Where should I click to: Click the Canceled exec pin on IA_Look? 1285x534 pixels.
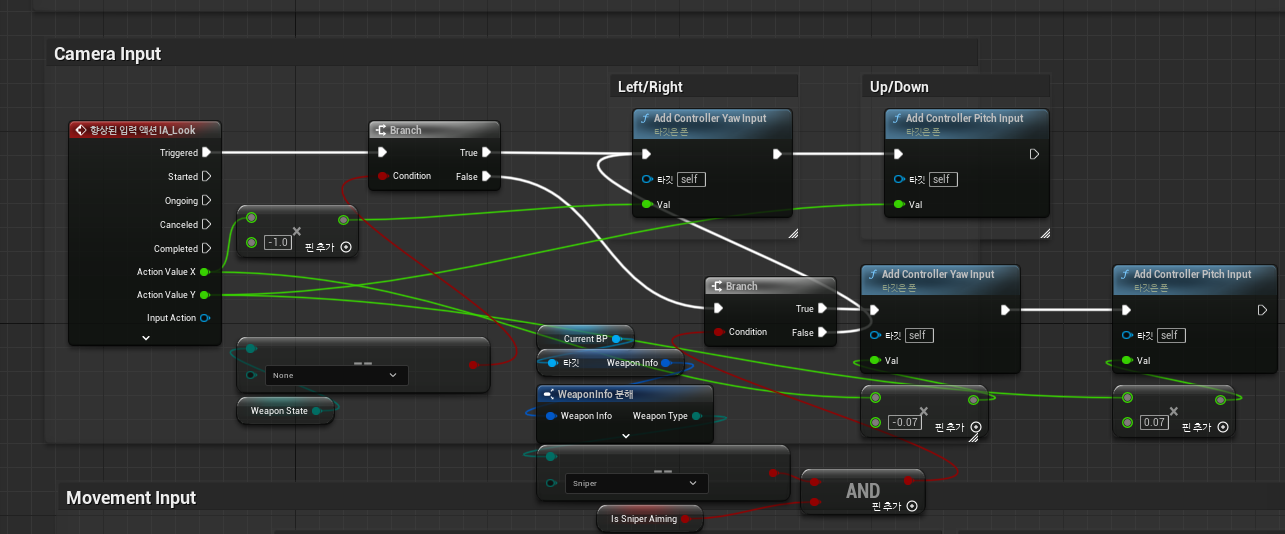[206, 224]
